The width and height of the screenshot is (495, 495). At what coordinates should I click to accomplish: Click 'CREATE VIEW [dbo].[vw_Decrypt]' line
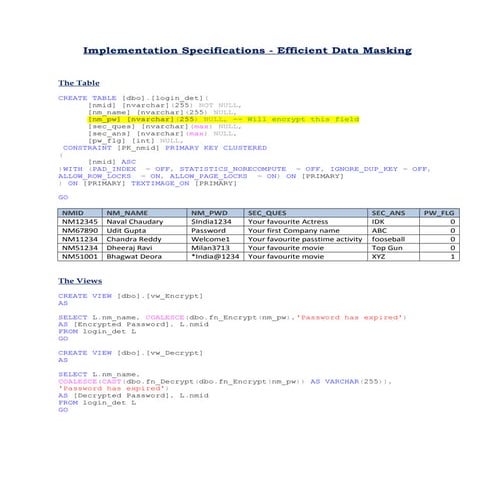130,353
